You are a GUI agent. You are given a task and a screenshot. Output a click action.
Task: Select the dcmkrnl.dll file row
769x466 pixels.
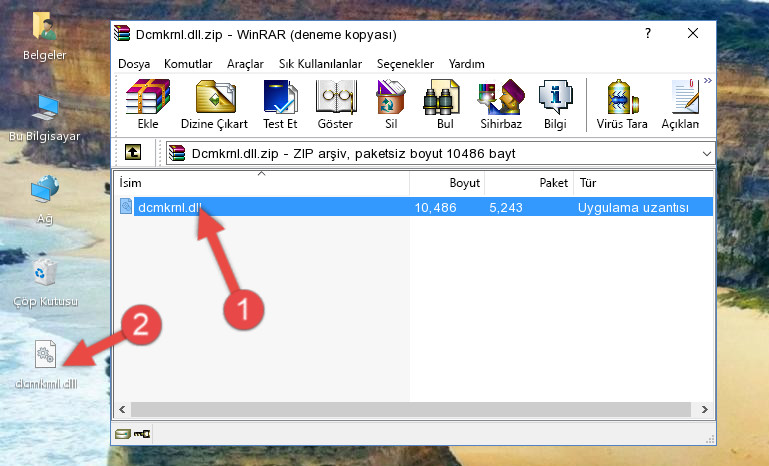click(414, 207)
